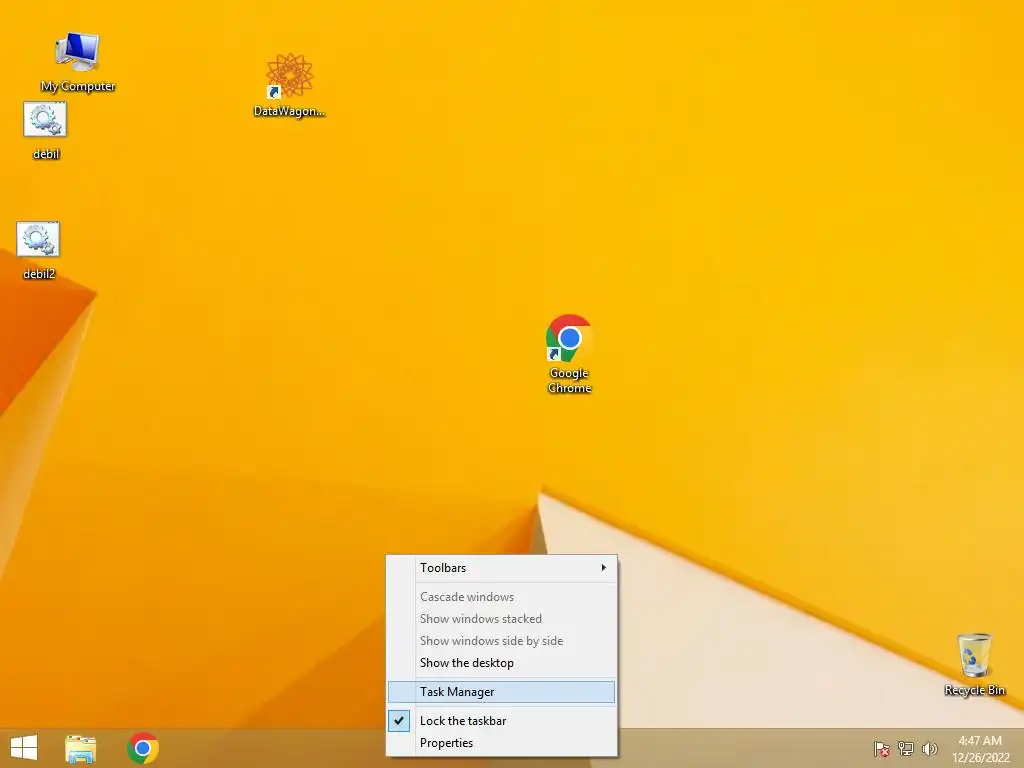The height and width of the screenshot is (768, 1024).
Task: Click Show windows stacked entry
Action: 502,618
